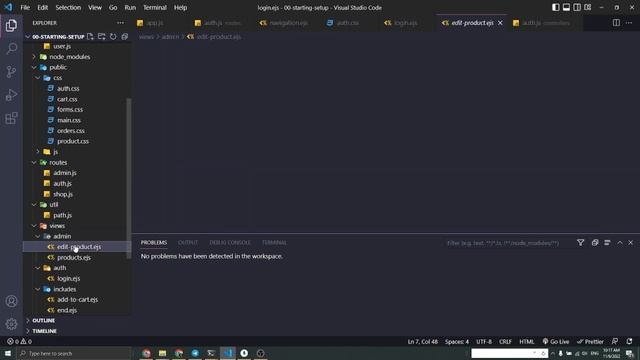
Task: Maximize the bottom panel with chevron
Action: point(620,242)
